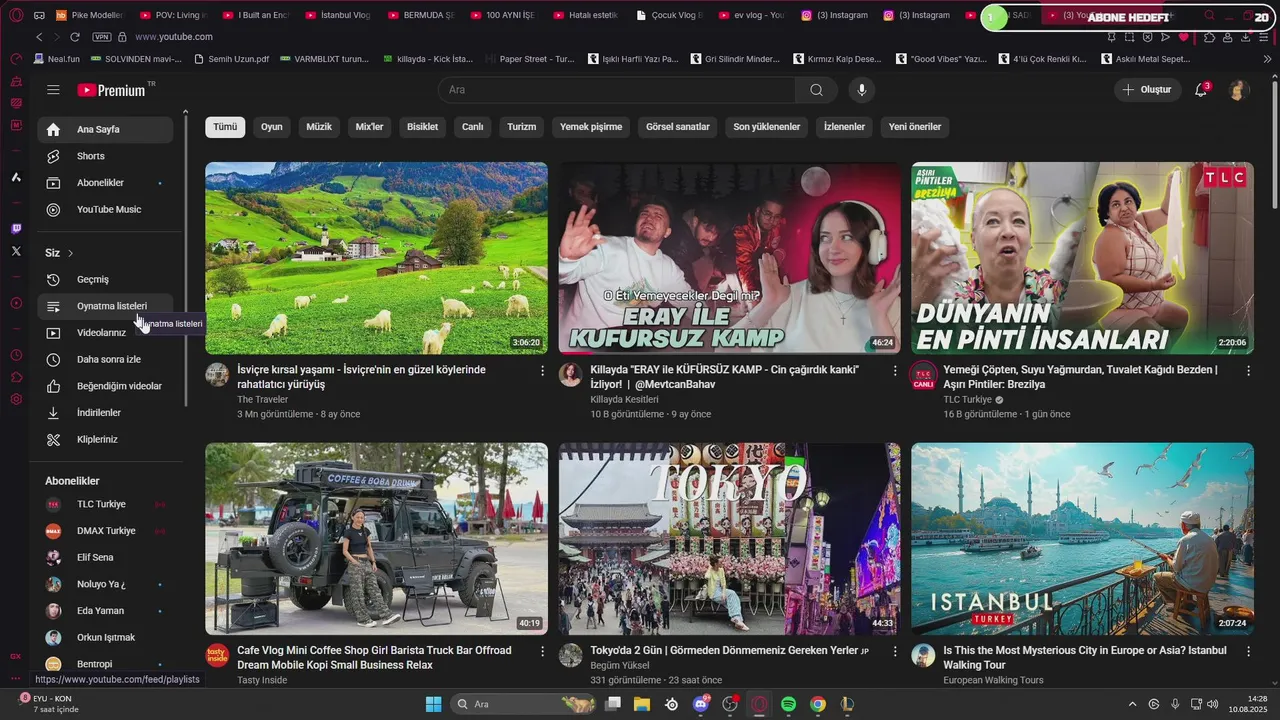Click the search magnifier button
Viewport: 1280px width, 720px height.
pos(817,90)
